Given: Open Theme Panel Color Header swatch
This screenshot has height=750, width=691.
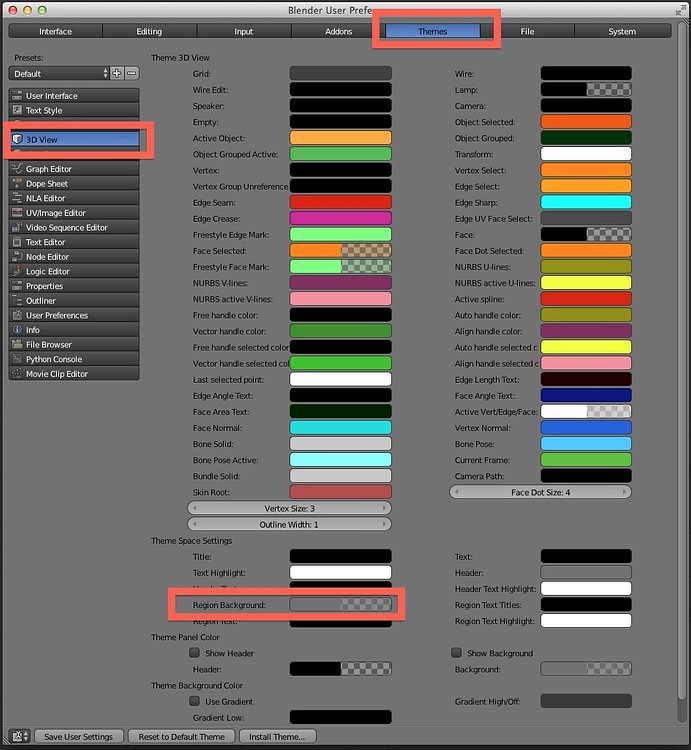Looking at the screenshot, I should pos(340,669).
